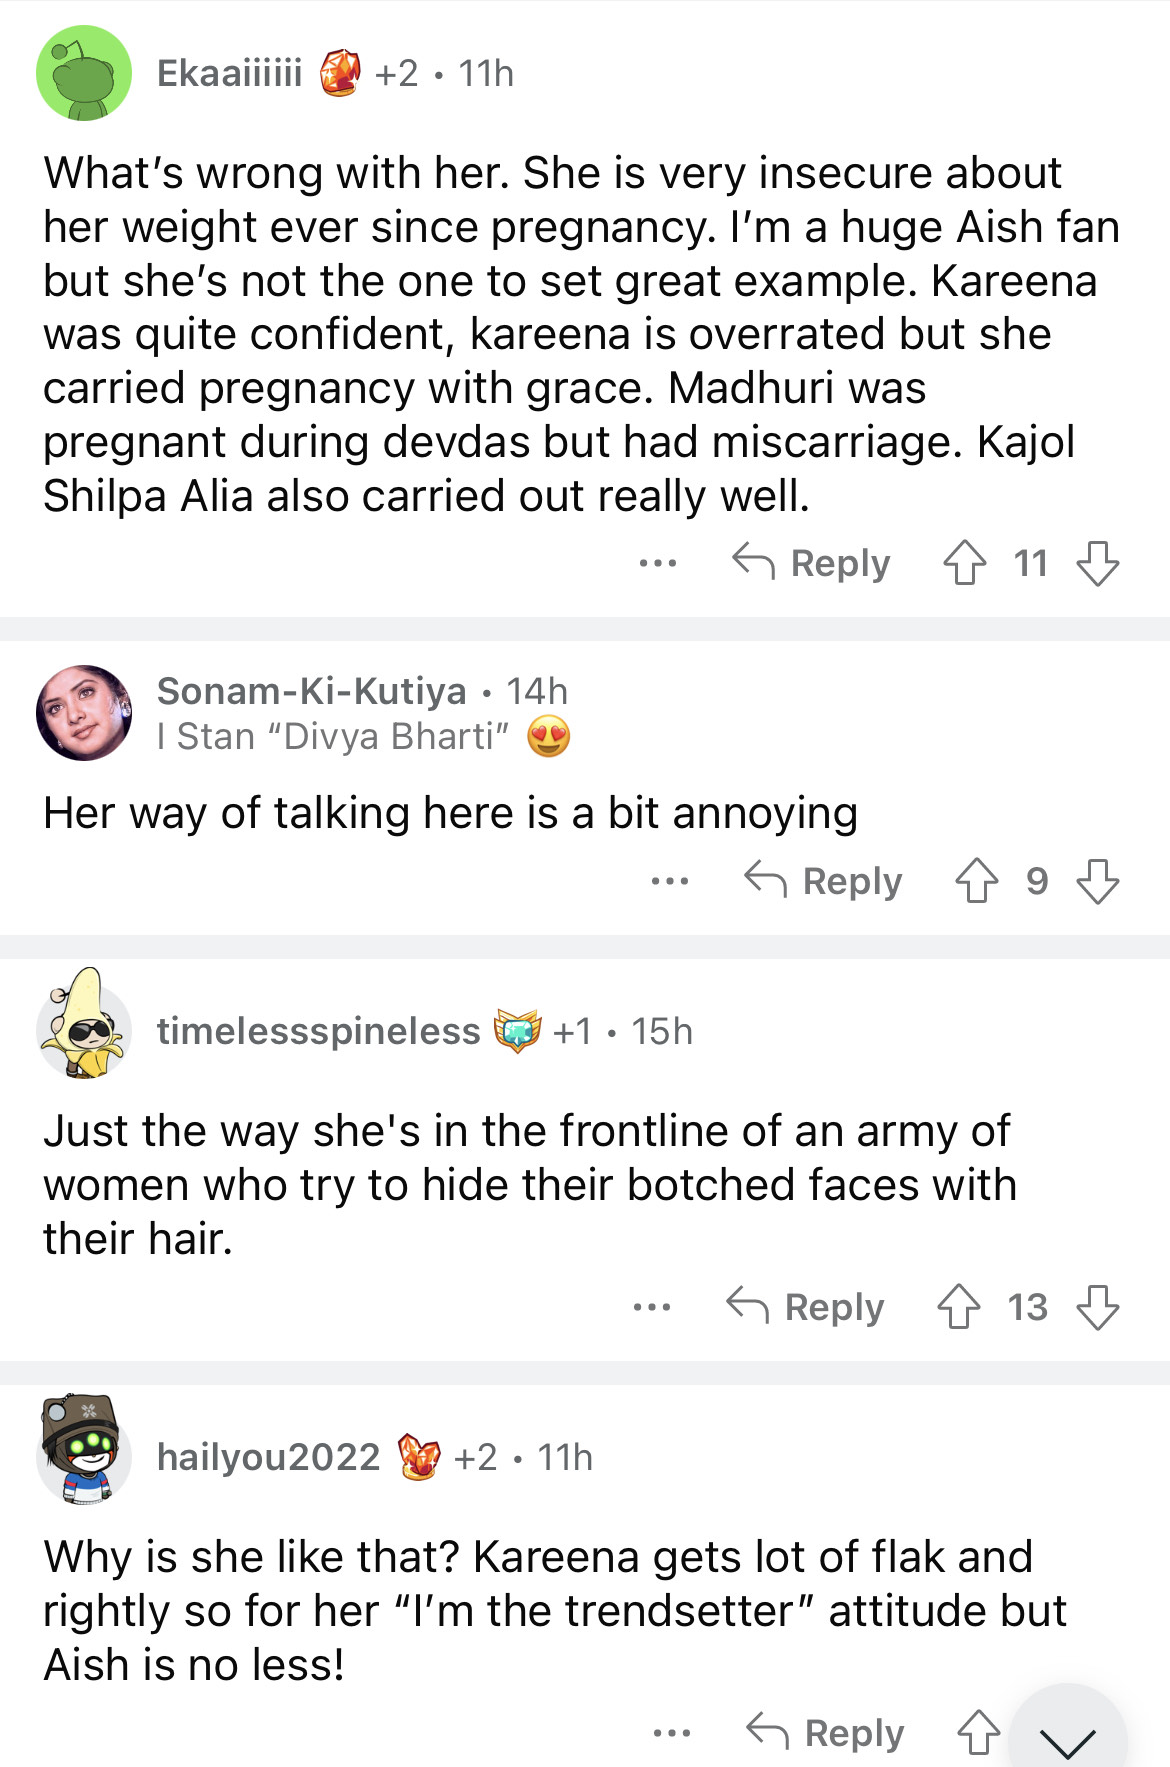
Task: Click timelessspineless's trophy badge icon
Action: pyautogui.click(x=518, y=1031)
